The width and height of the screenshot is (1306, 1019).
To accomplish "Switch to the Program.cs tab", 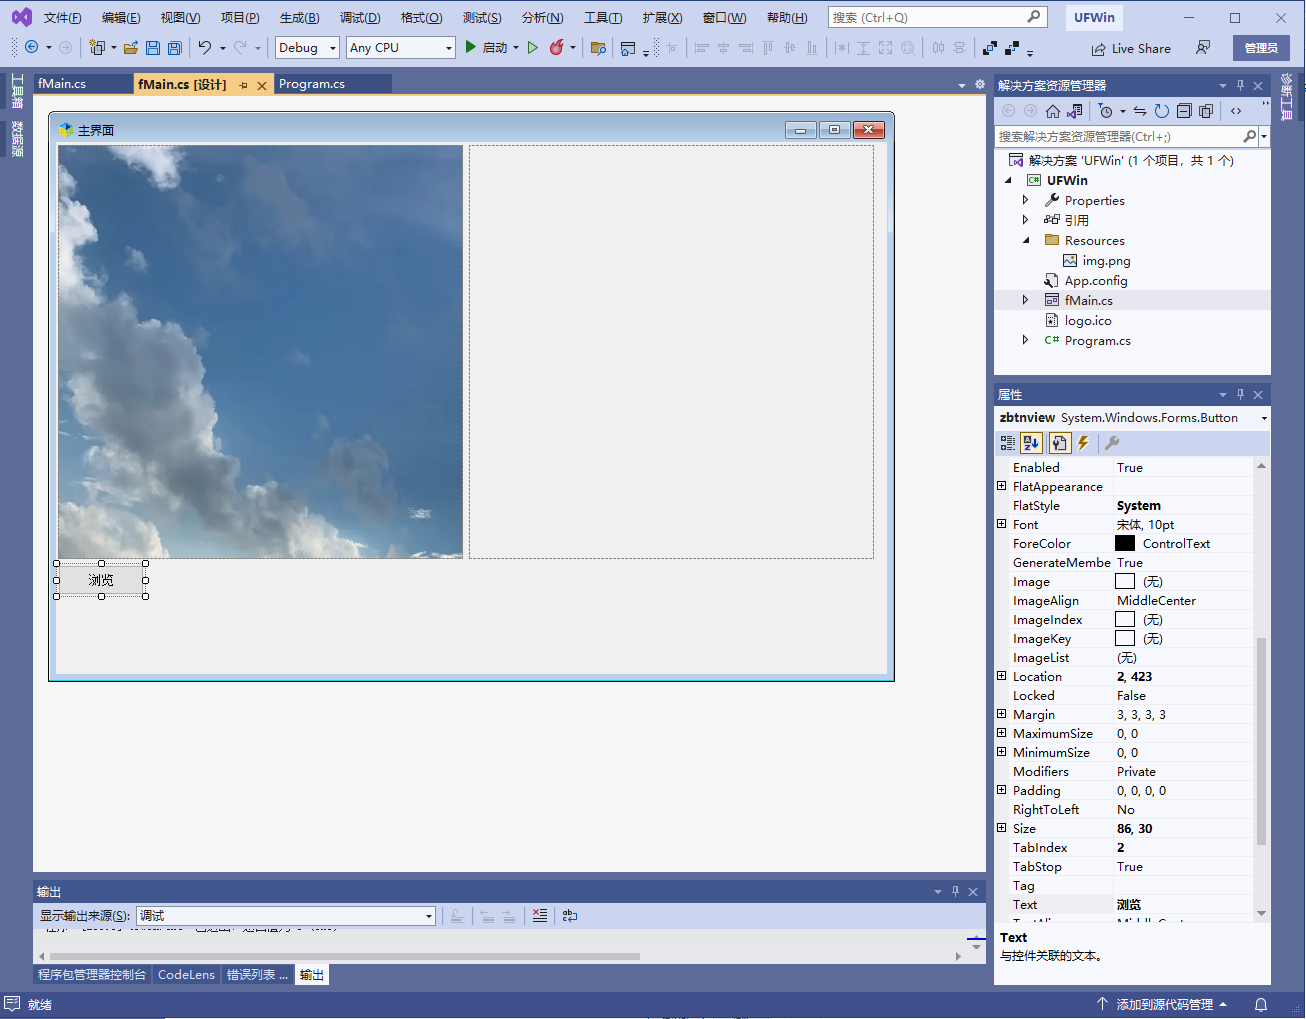I will pyautogui.click(x=312, y=84).
